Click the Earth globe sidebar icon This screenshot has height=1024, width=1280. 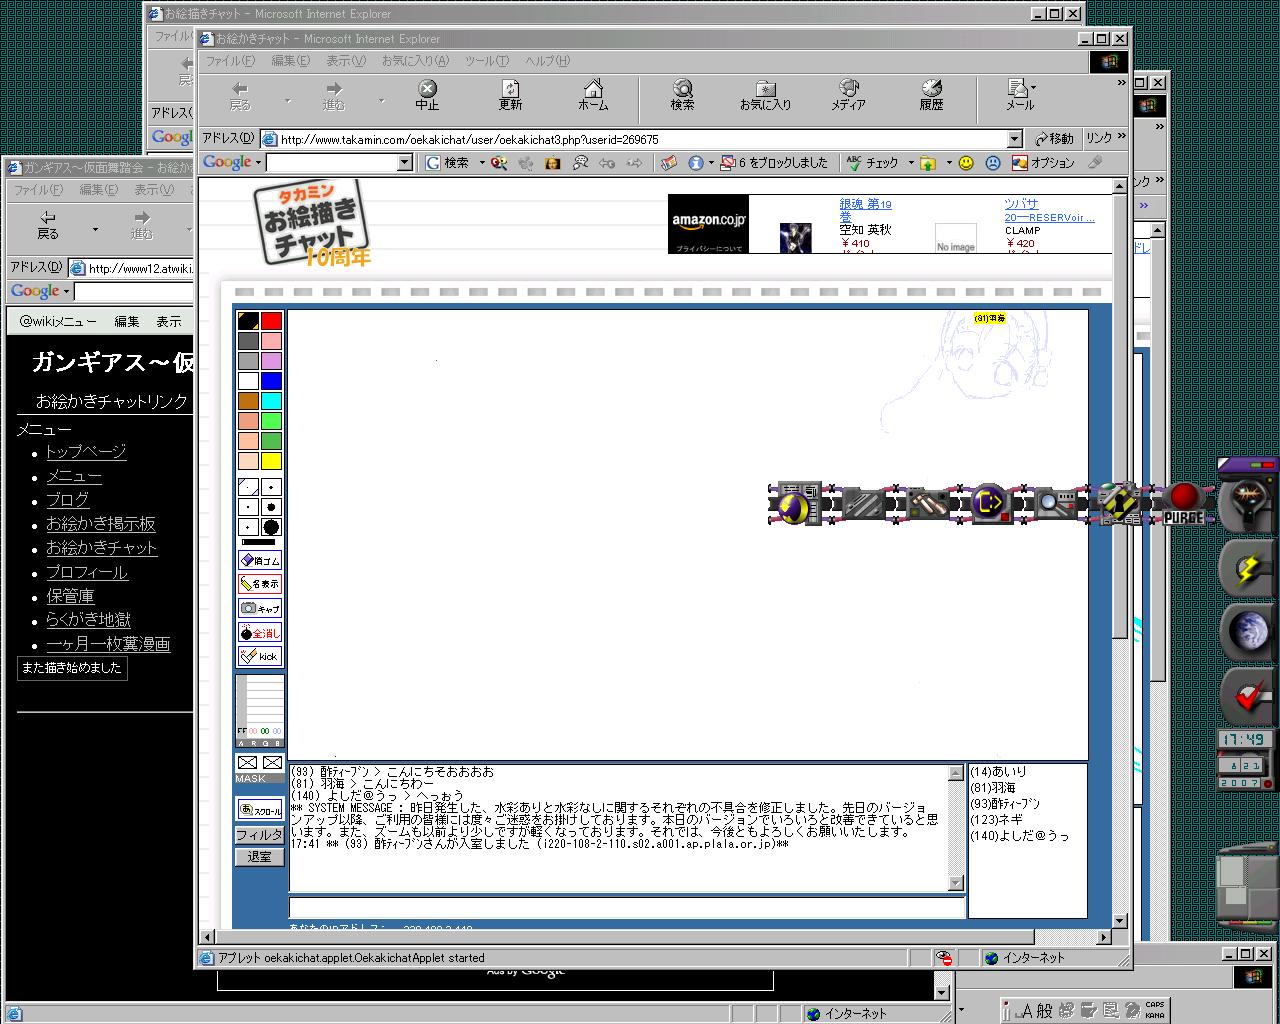pos(1249,632)
